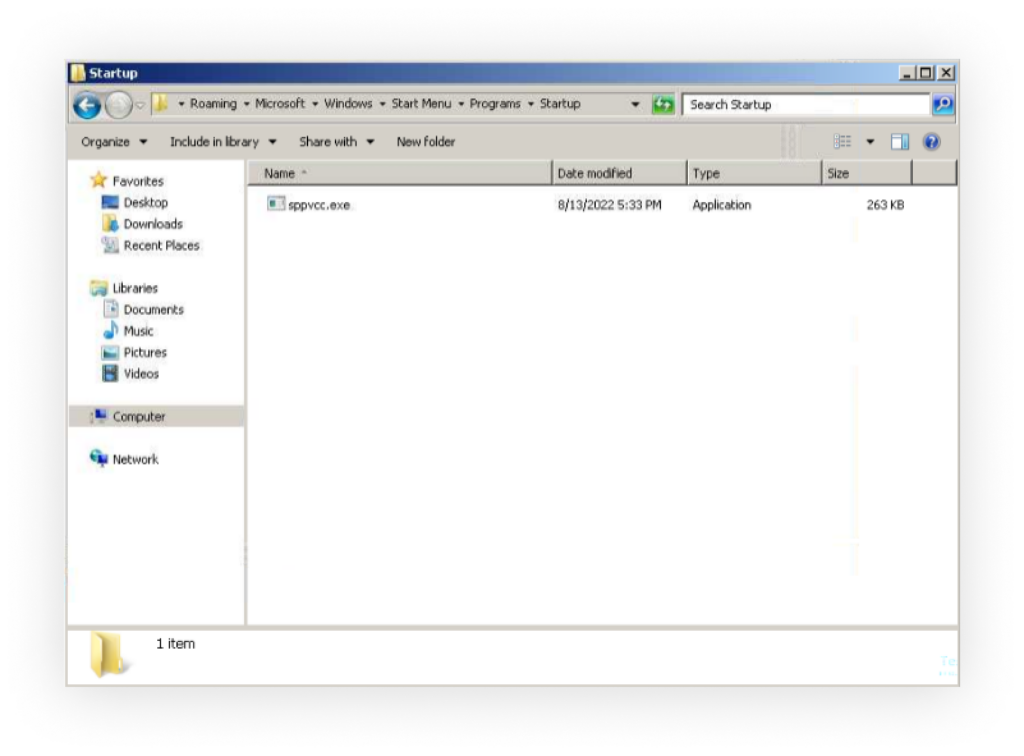
Task: Sort by the Size column header
Action: pos(867,174)
